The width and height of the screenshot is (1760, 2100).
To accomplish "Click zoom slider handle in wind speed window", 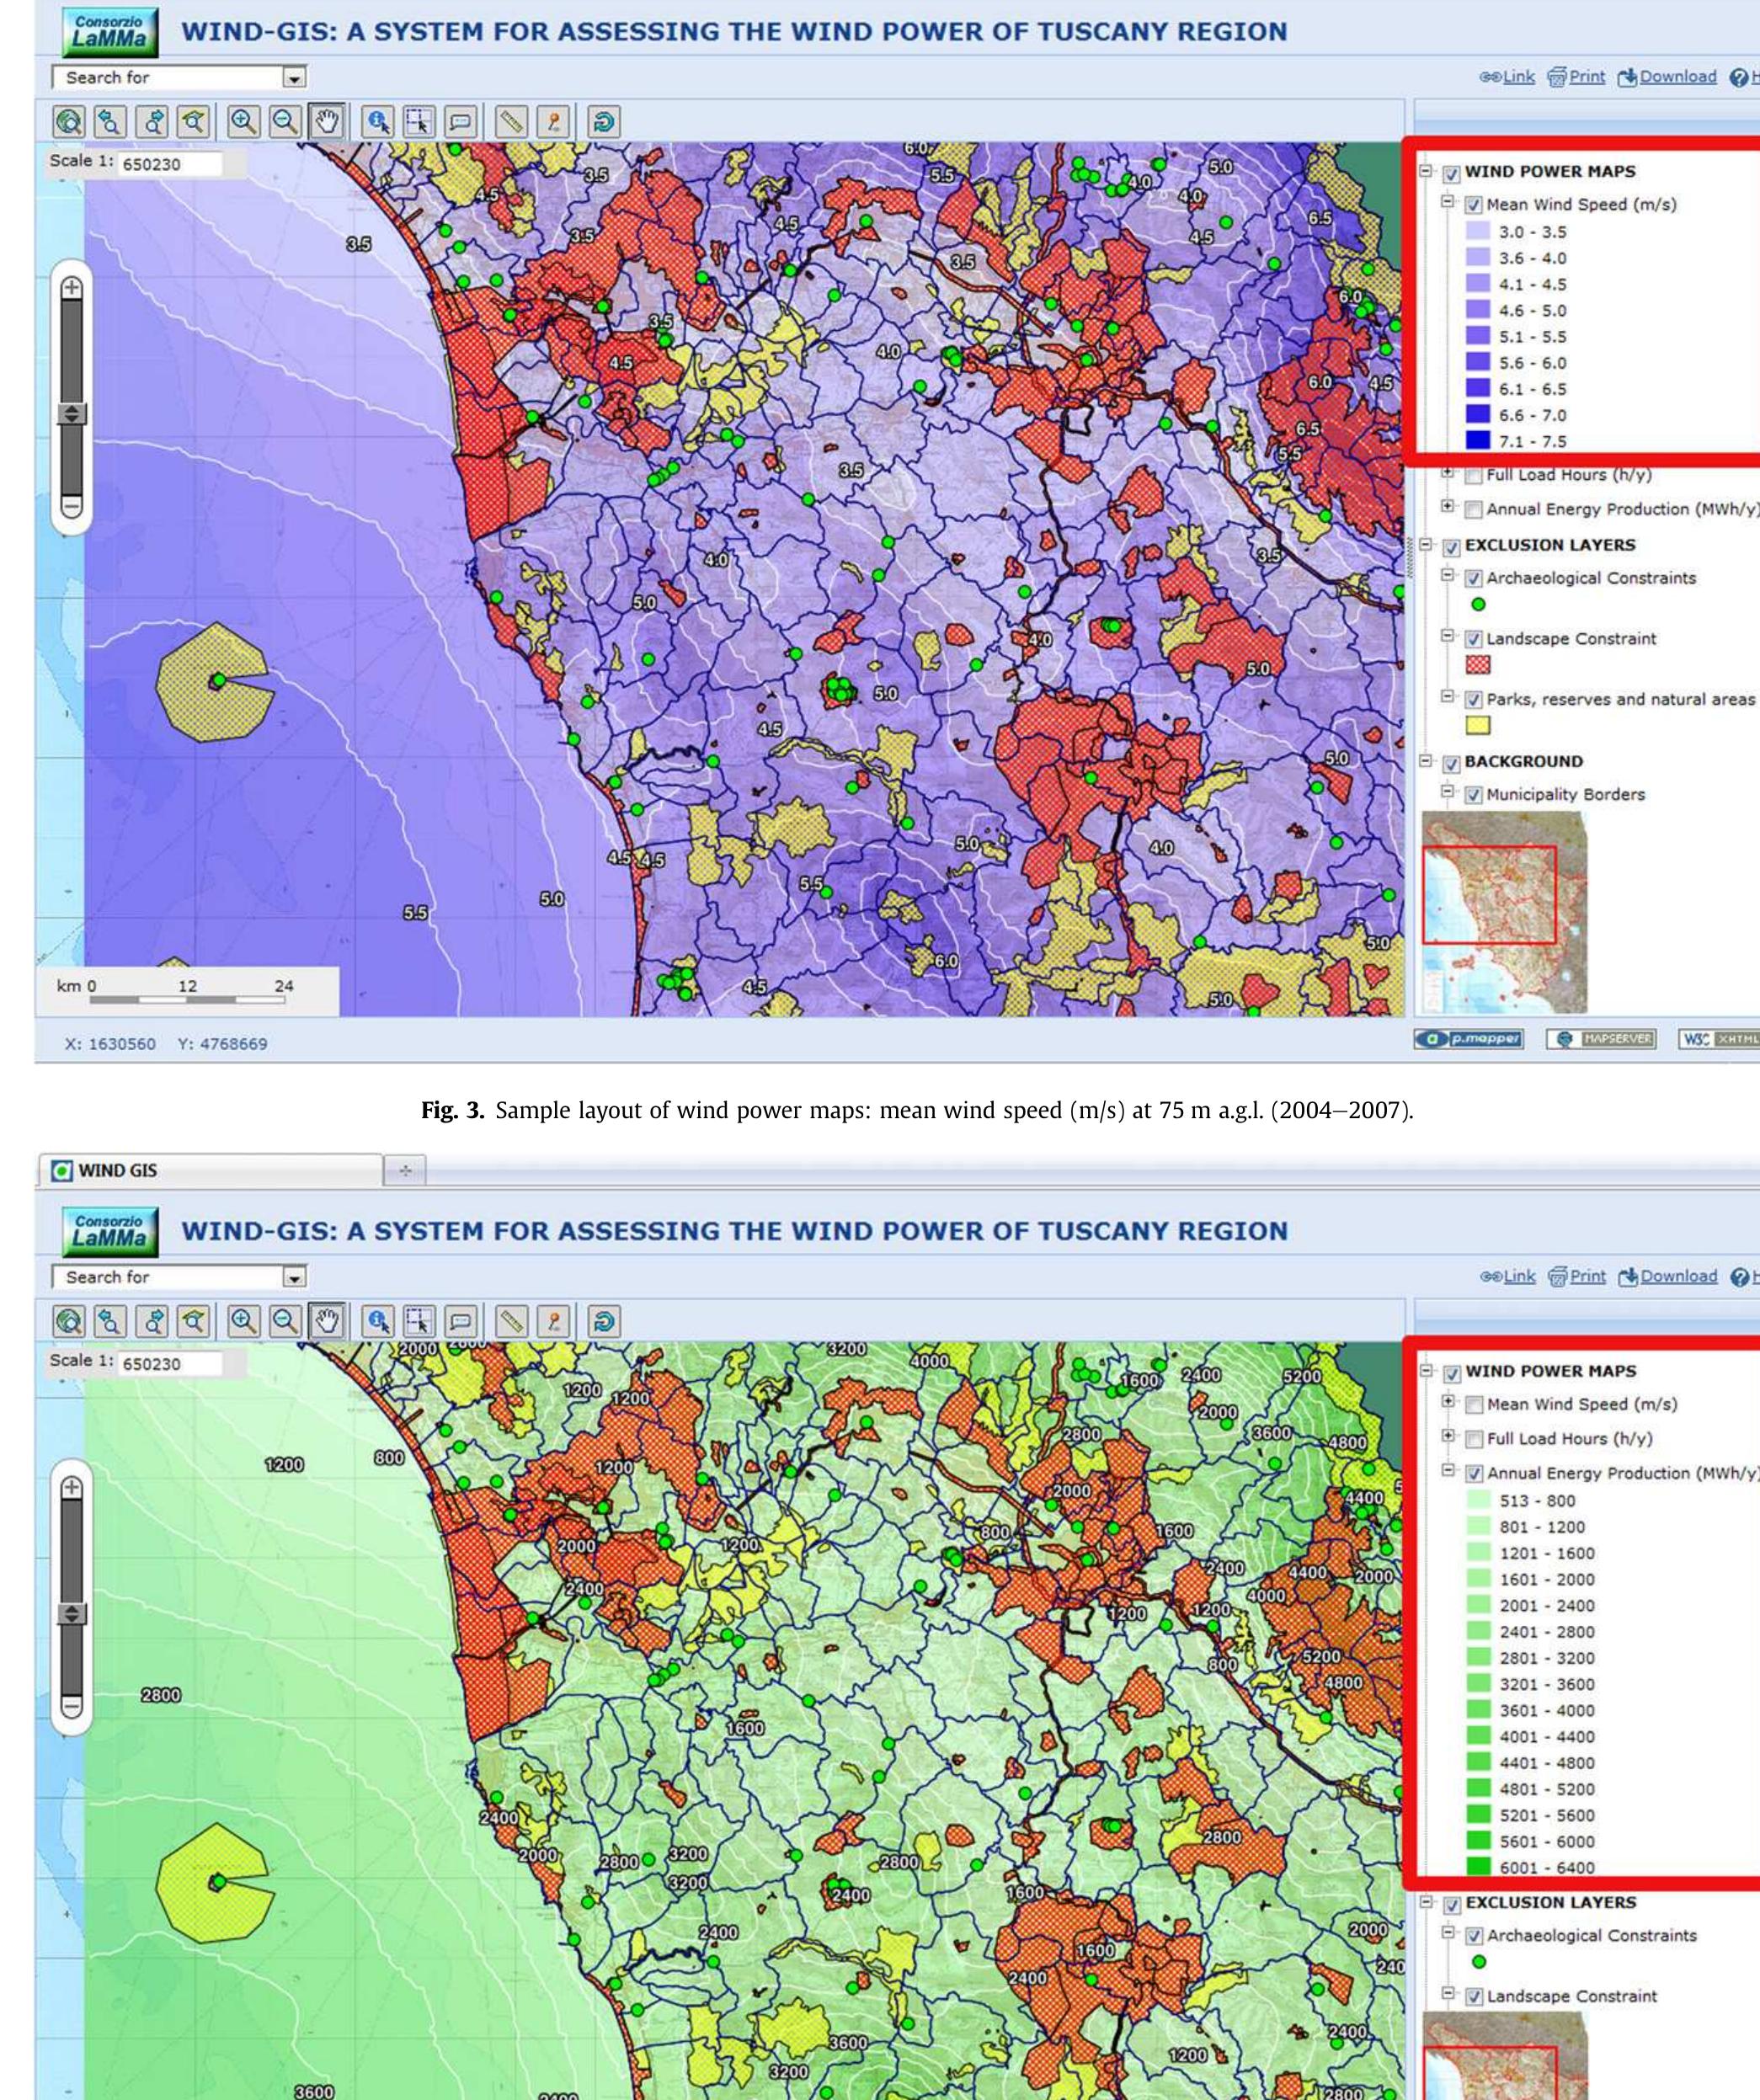I will [72, 414].
